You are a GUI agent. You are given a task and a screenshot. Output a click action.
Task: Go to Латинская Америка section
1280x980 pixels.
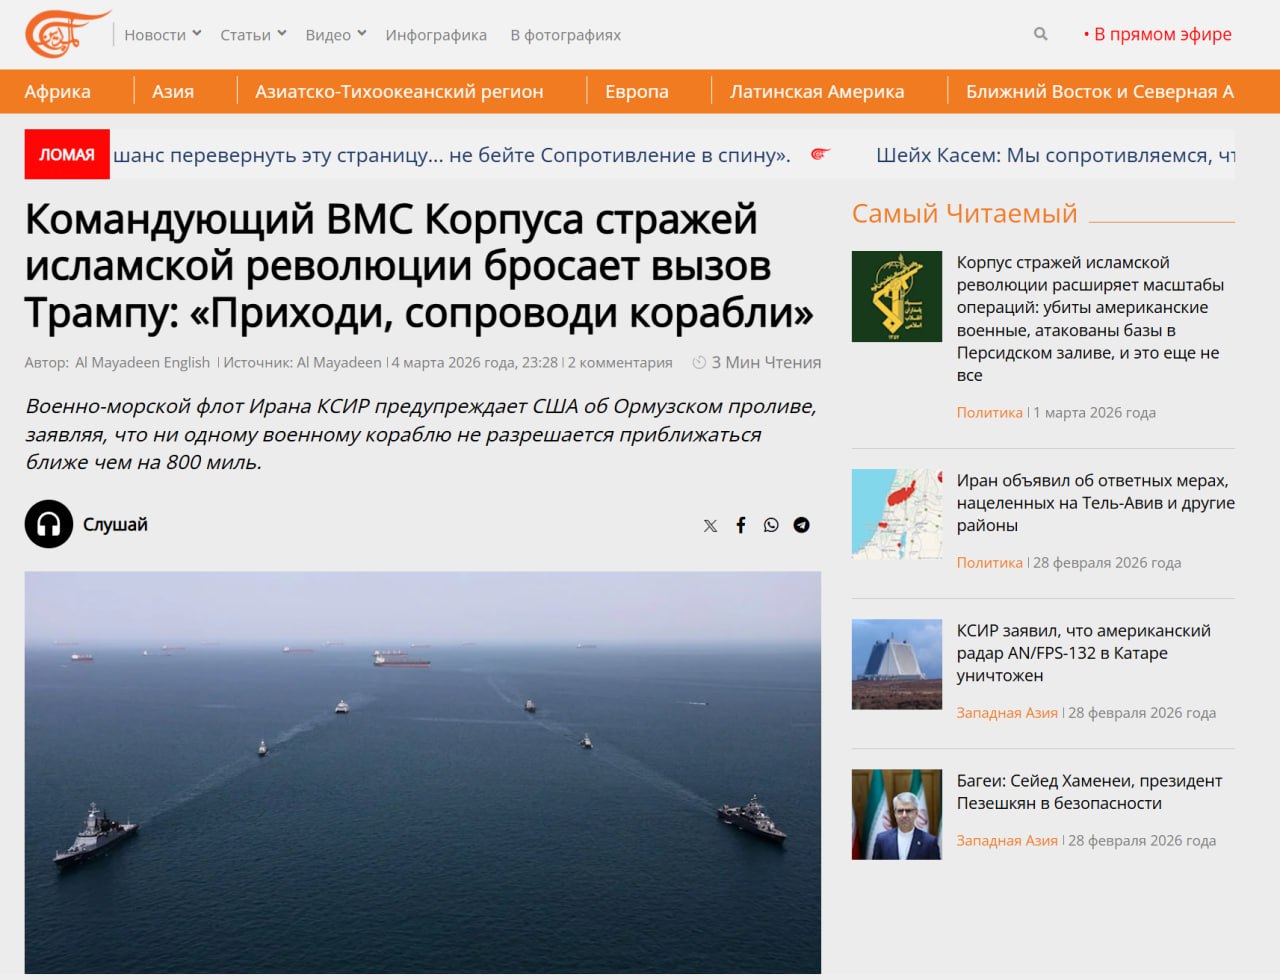coord(816,92)
